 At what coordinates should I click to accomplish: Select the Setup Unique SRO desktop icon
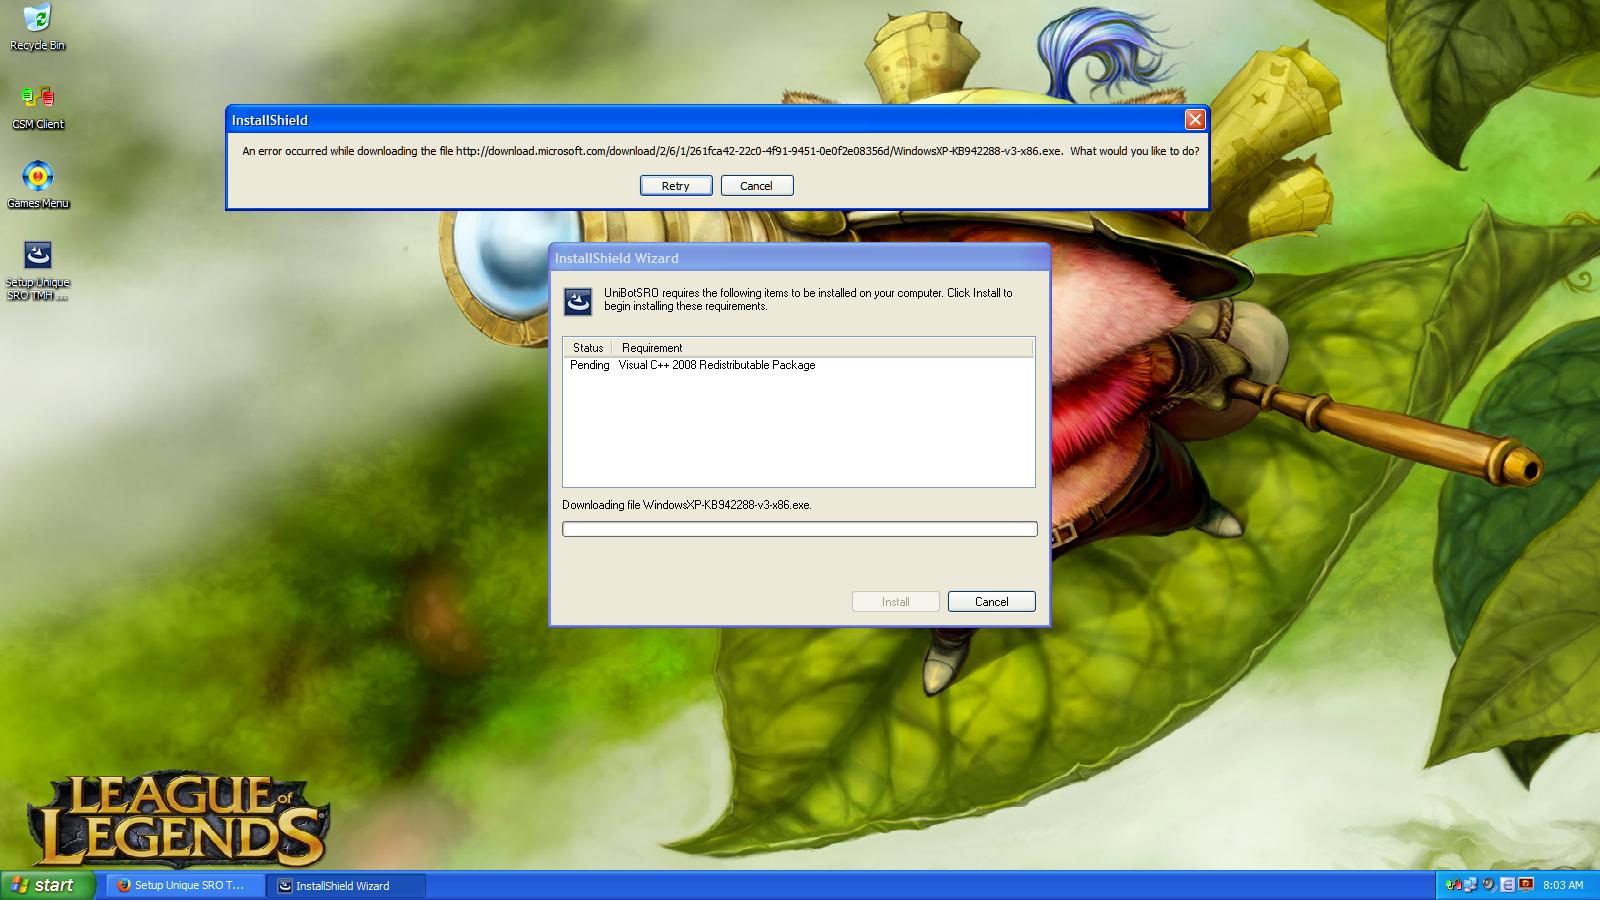(38, 270)
